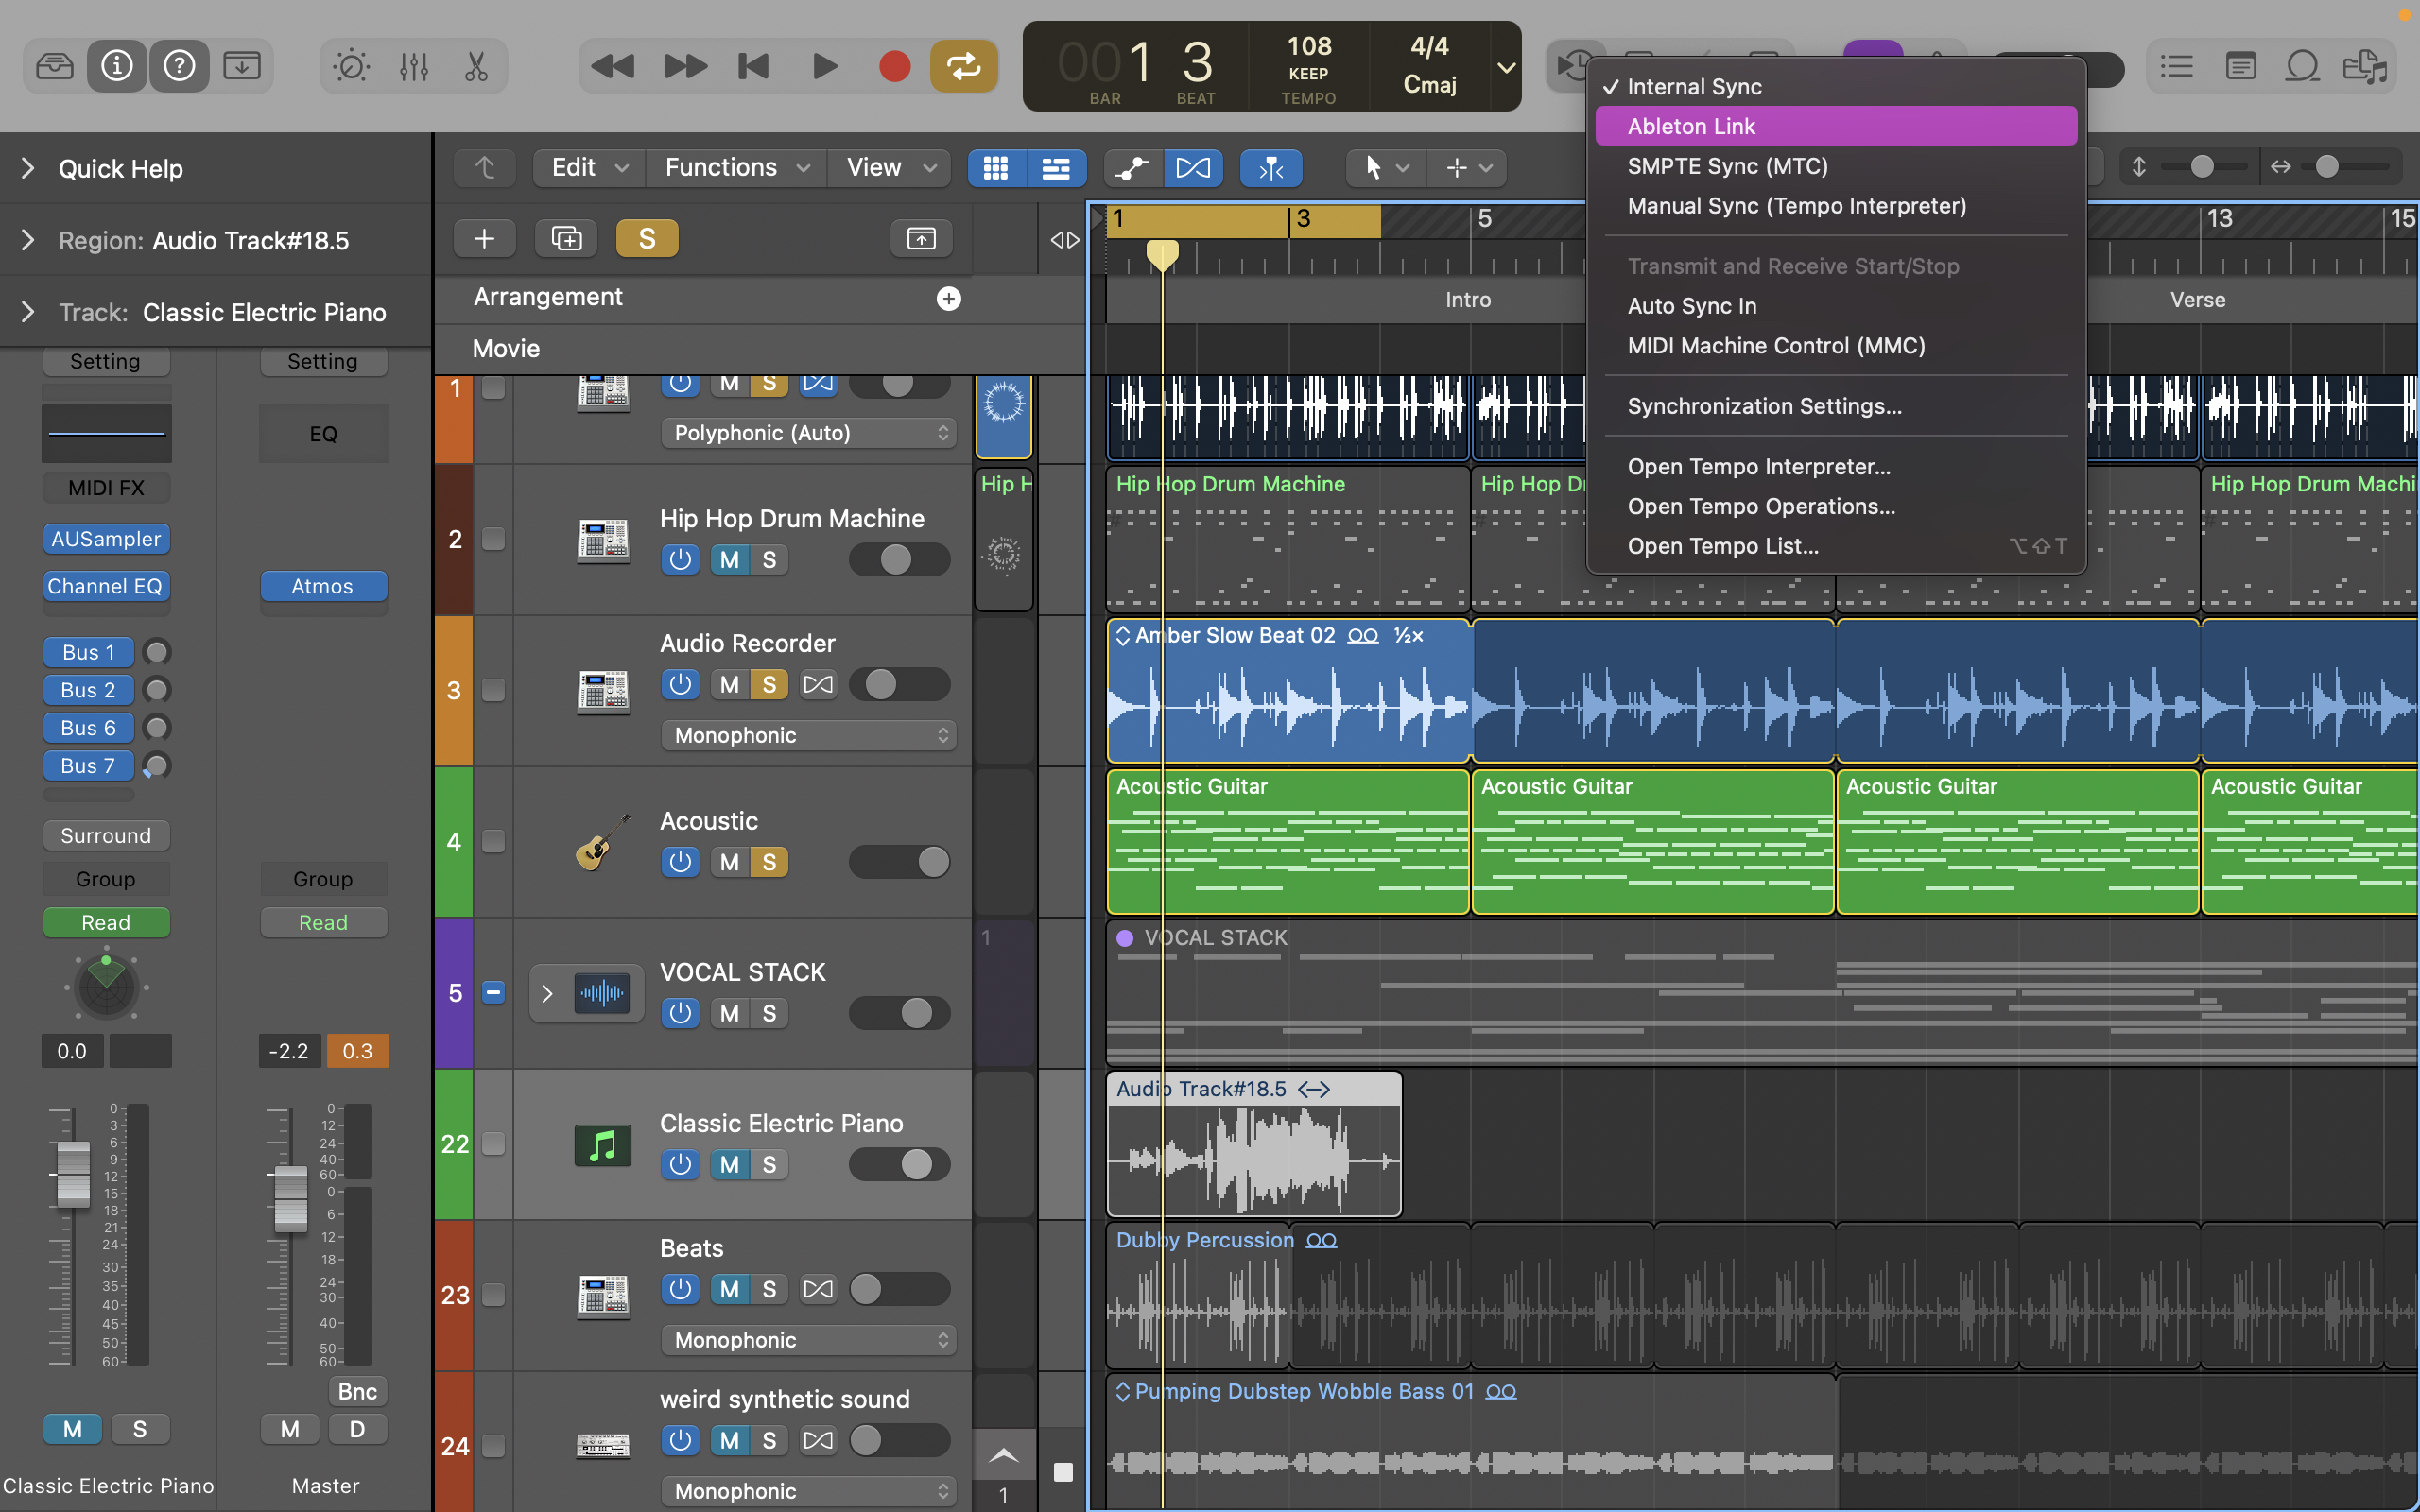This screenshot has height=1512, width=2420.
Task: Mute the Hip Hop Drum Machine track
Action: (x=730, y=560)
